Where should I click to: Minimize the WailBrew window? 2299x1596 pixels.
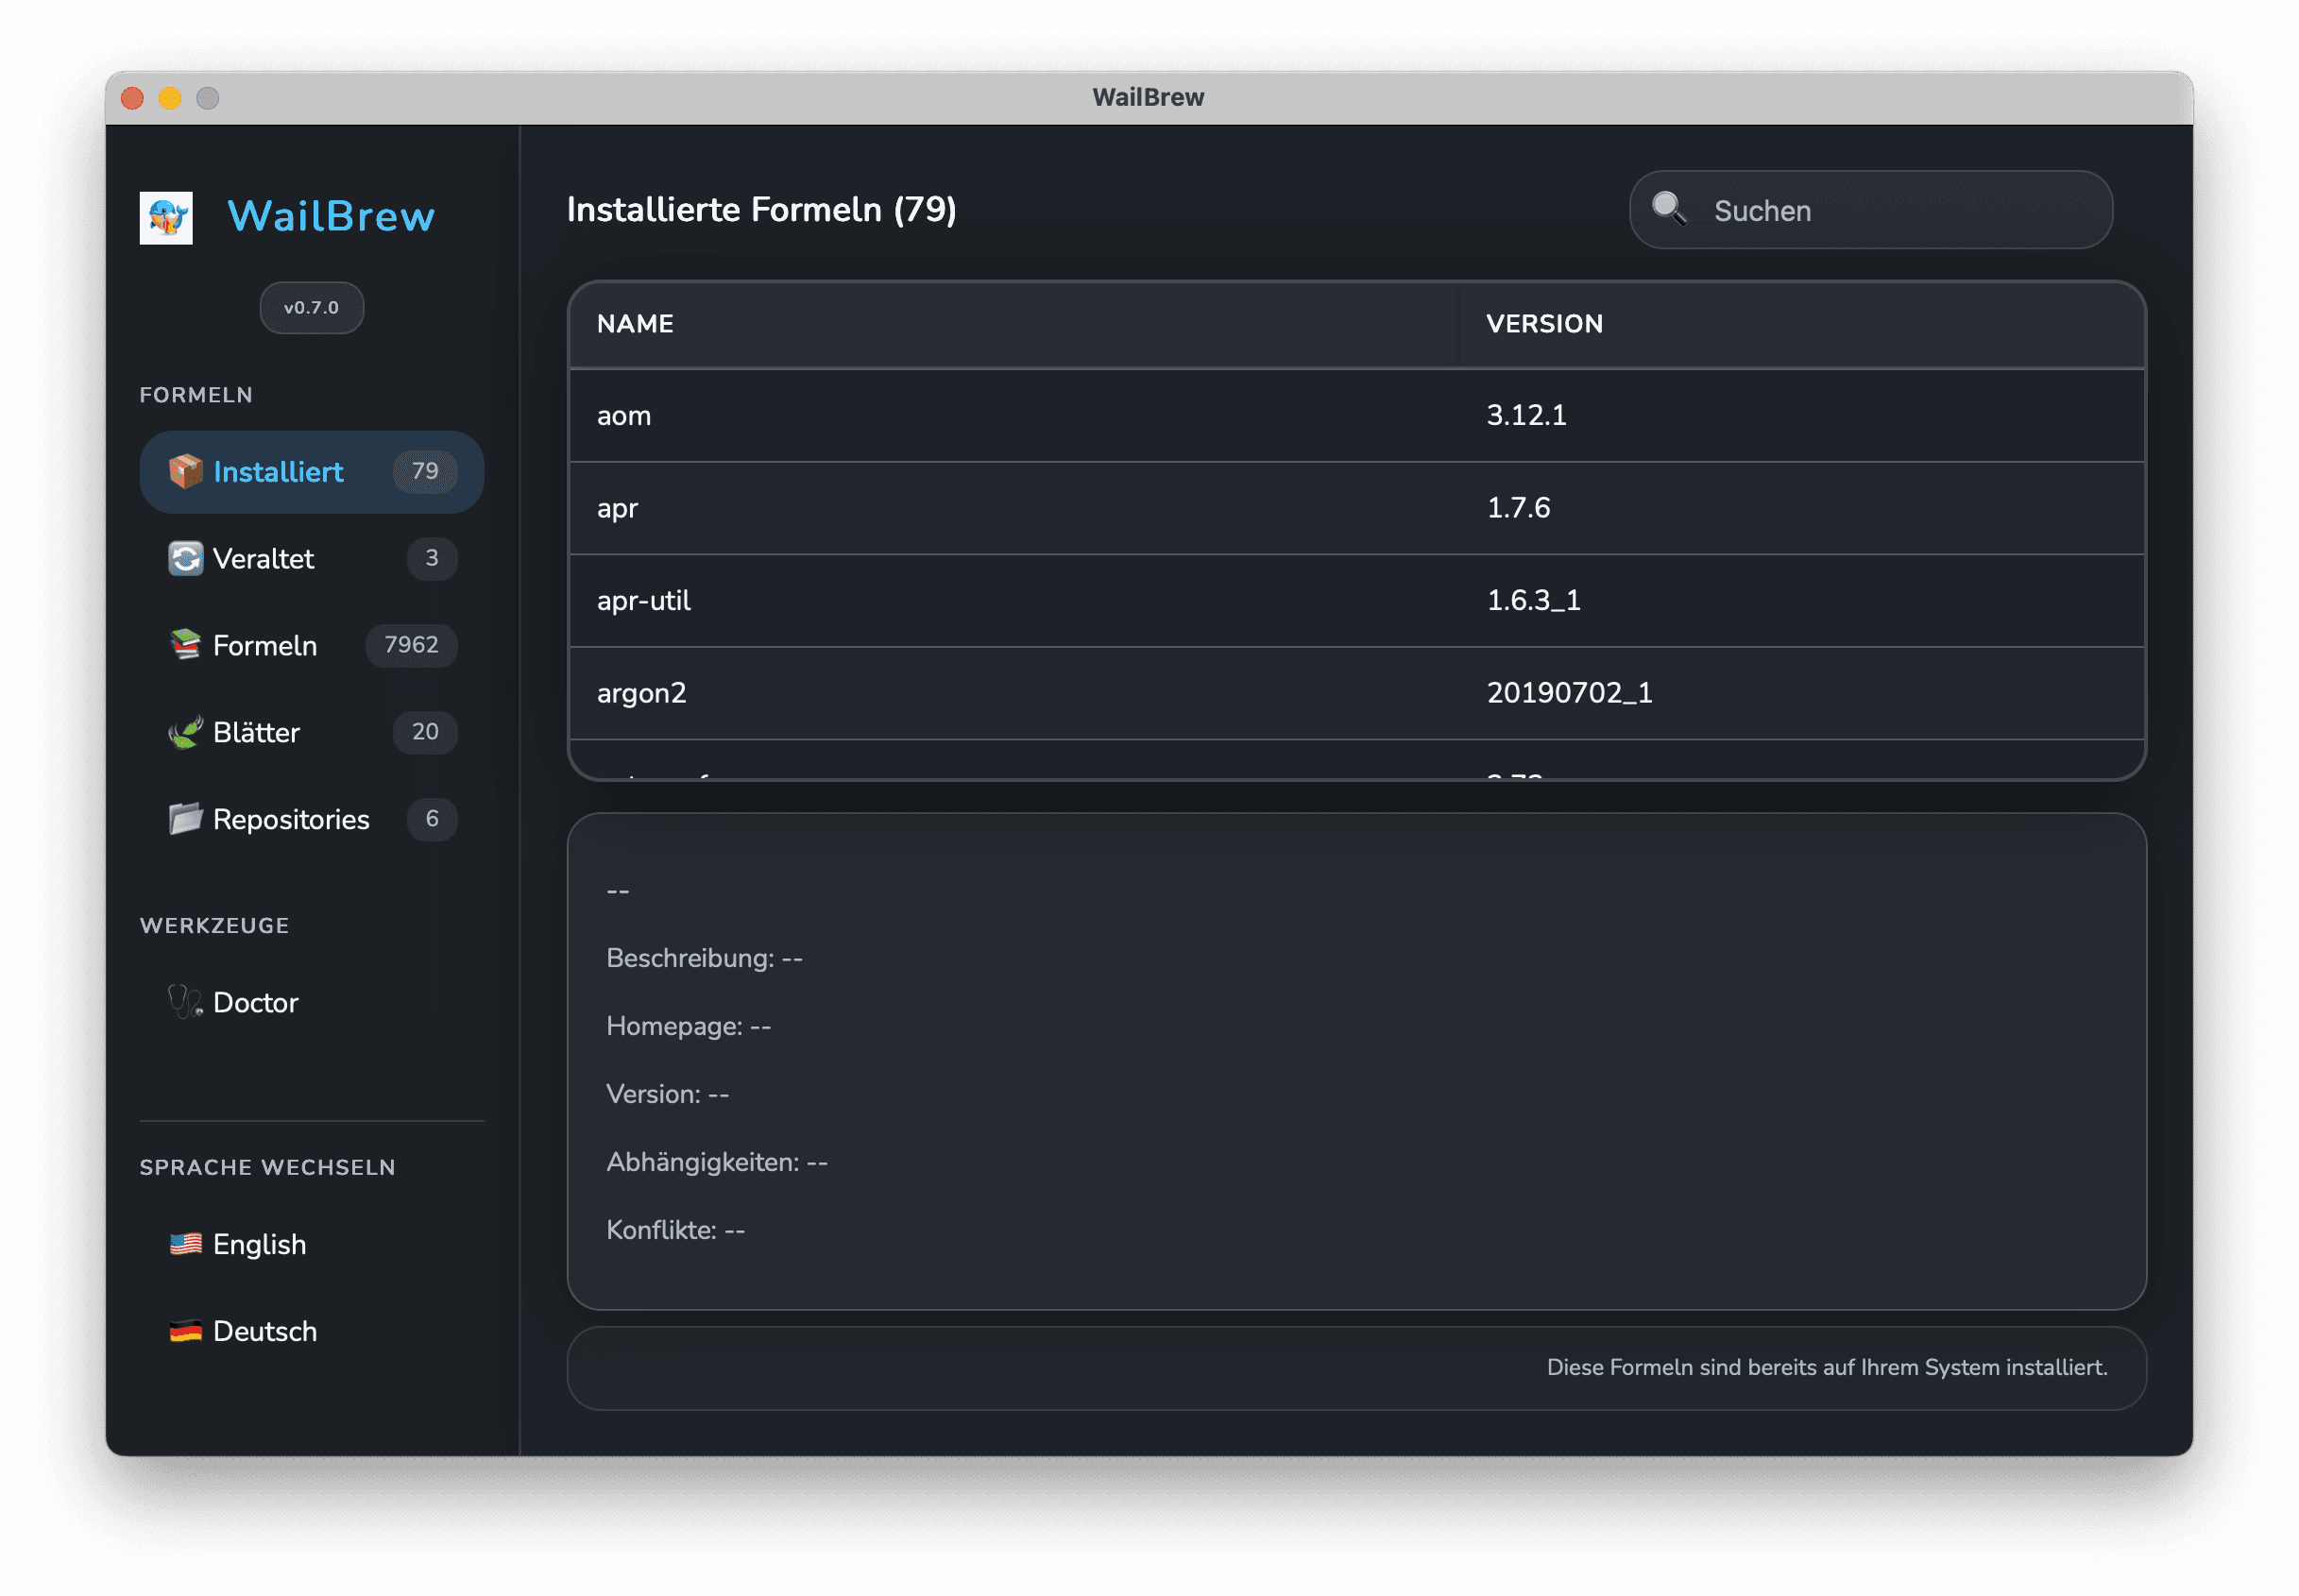[170, 98]
